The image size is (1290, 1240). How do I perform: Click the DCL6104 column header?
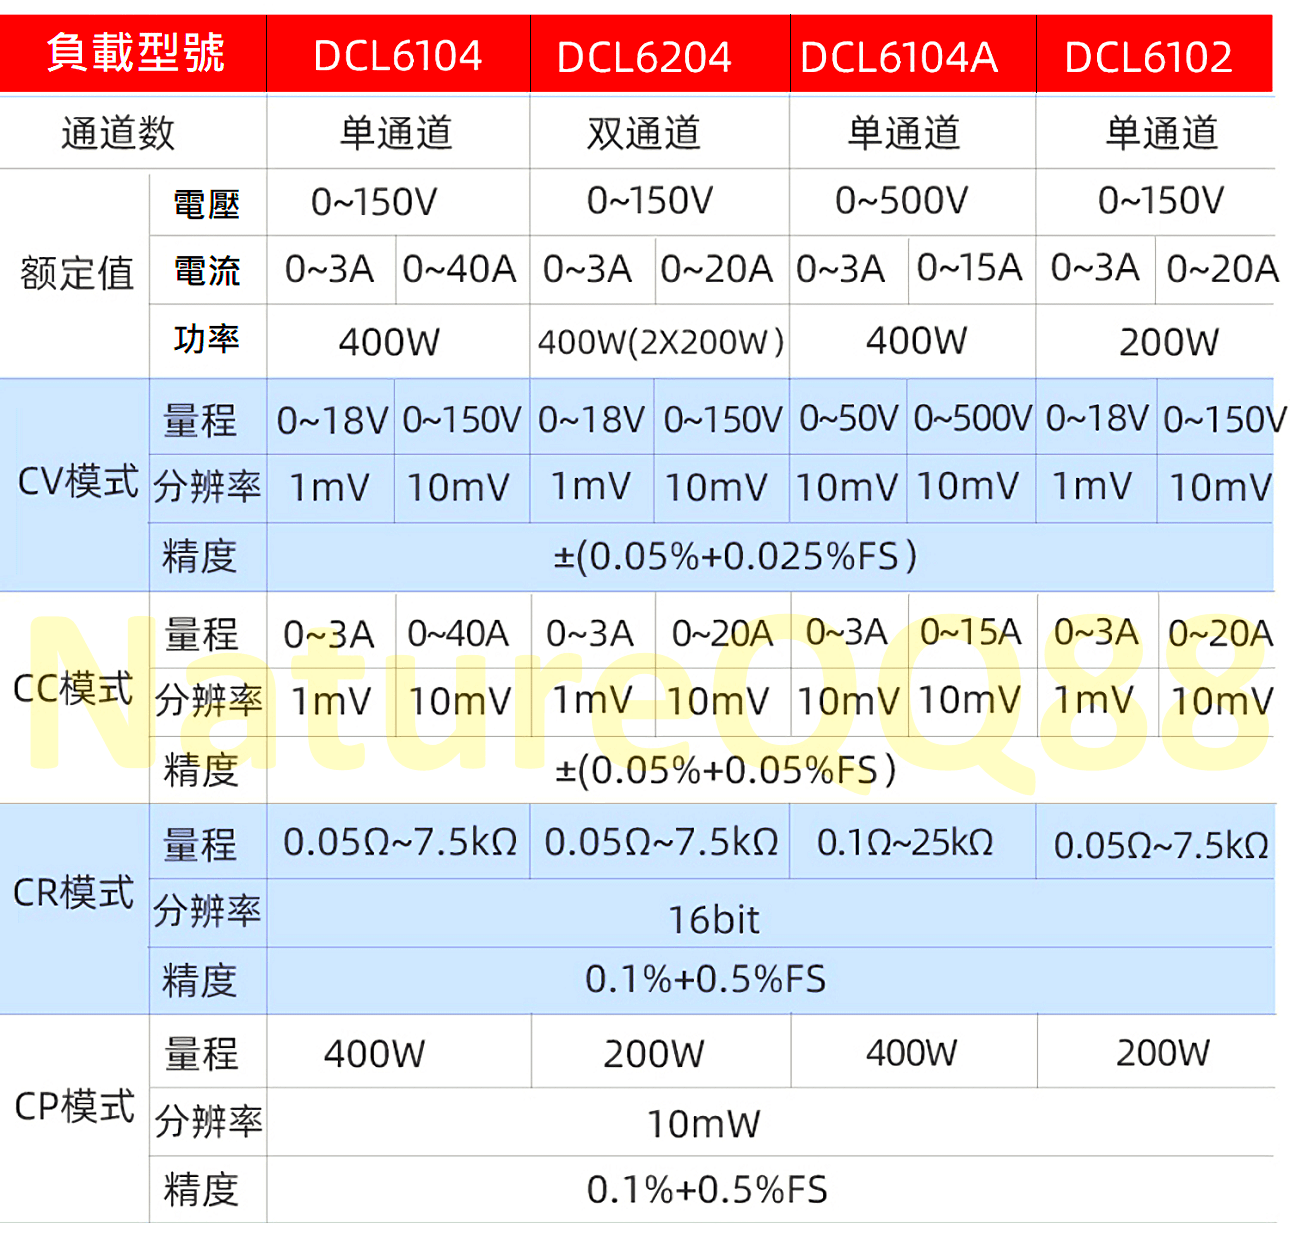tap(397, 56)
